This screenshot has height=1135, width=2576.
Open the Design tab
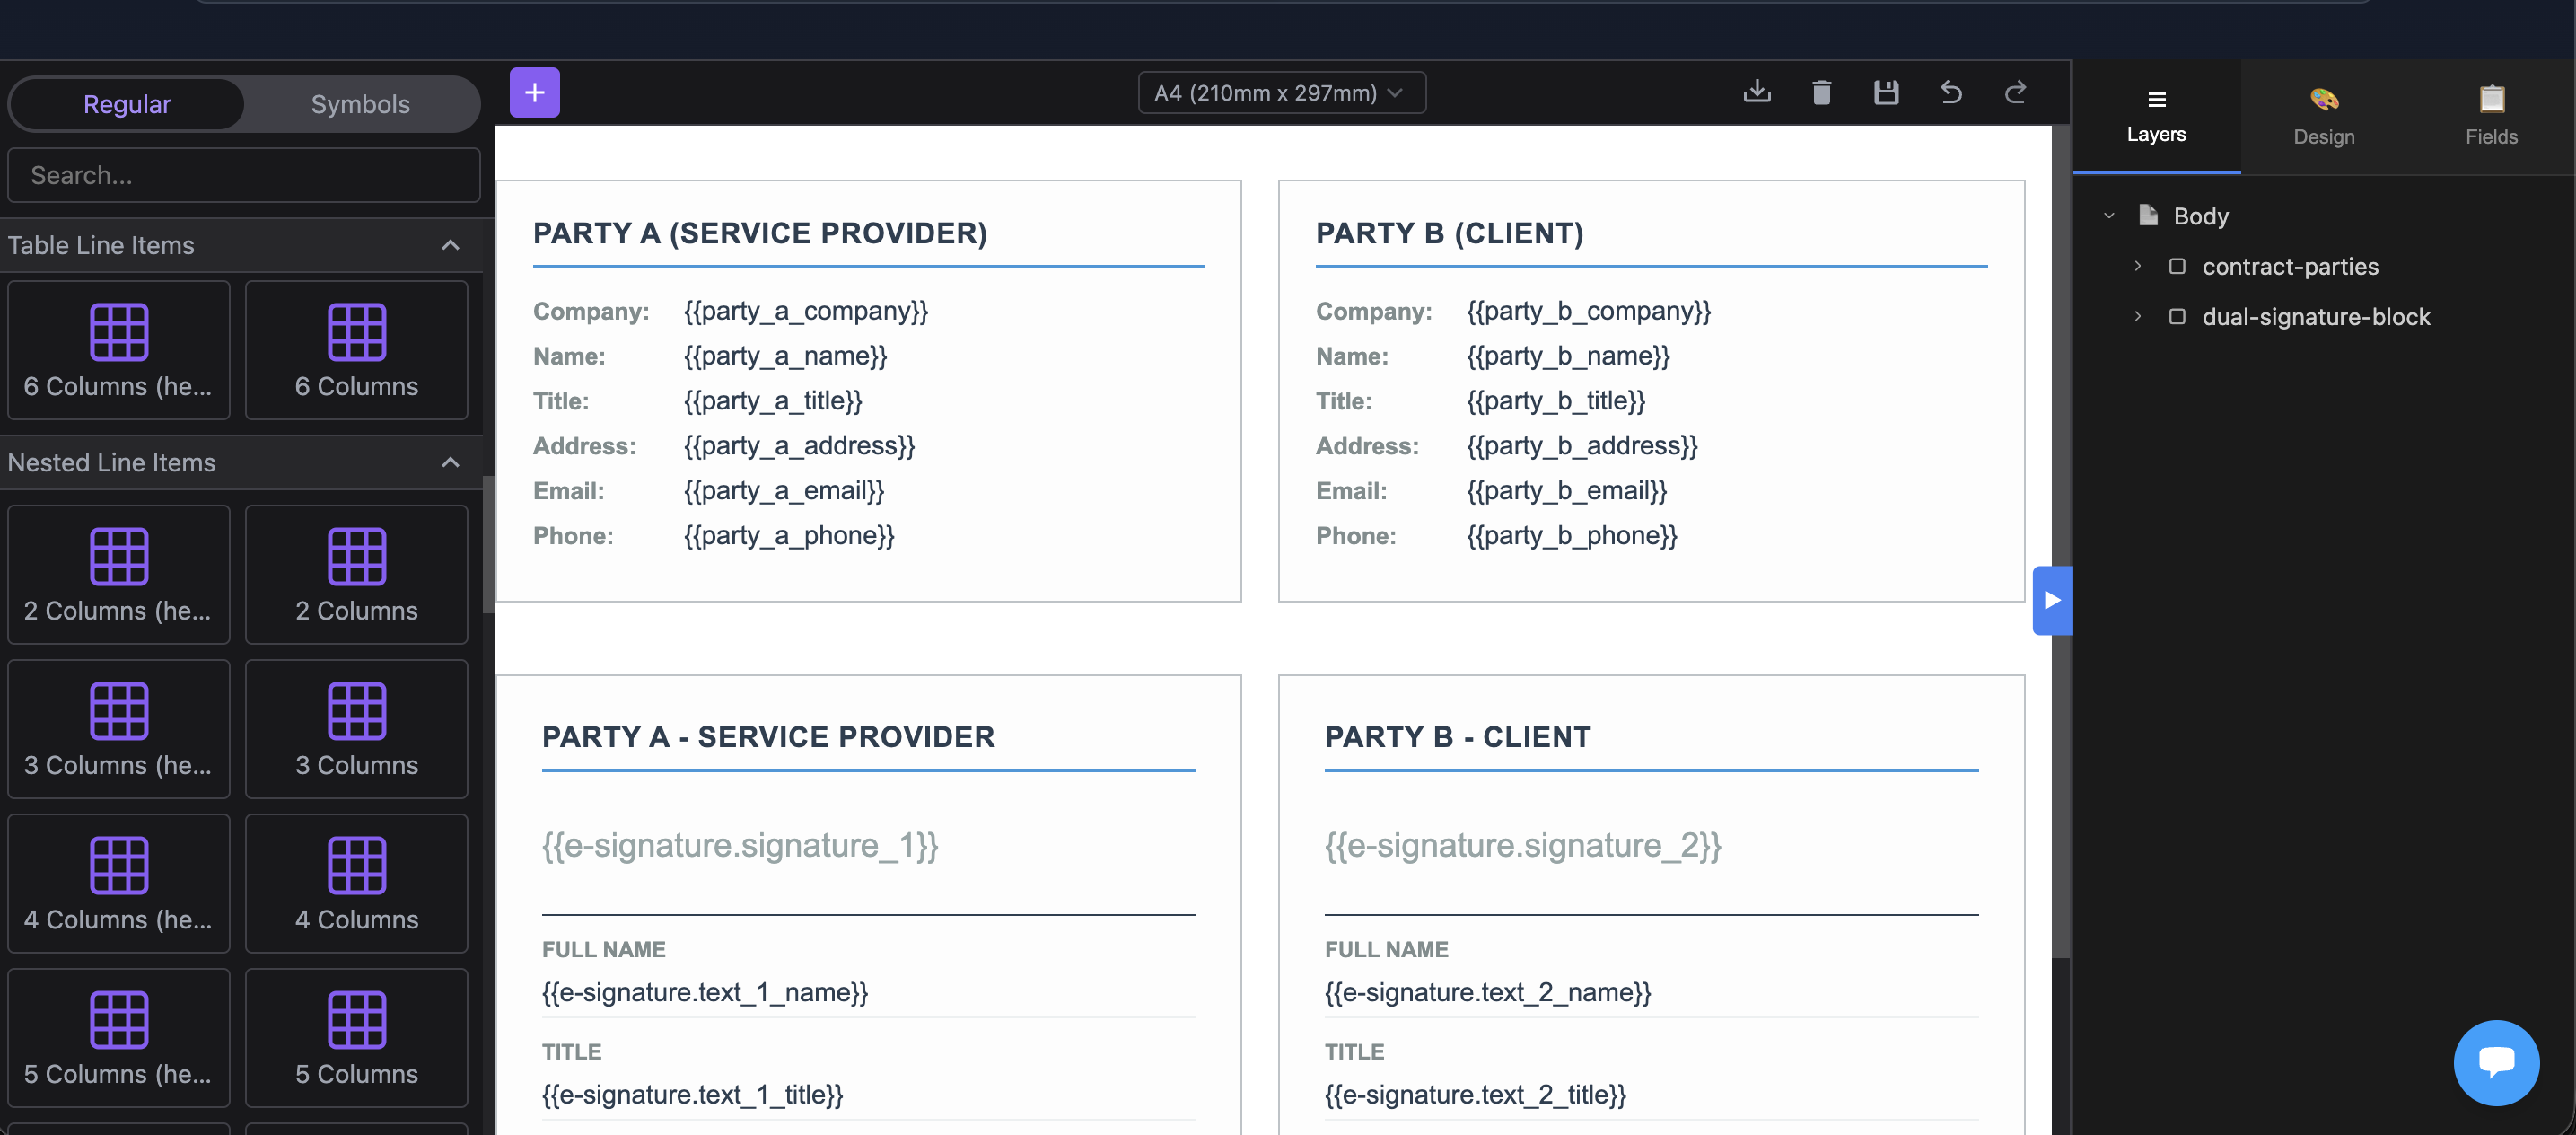[x=2323, y=116]
